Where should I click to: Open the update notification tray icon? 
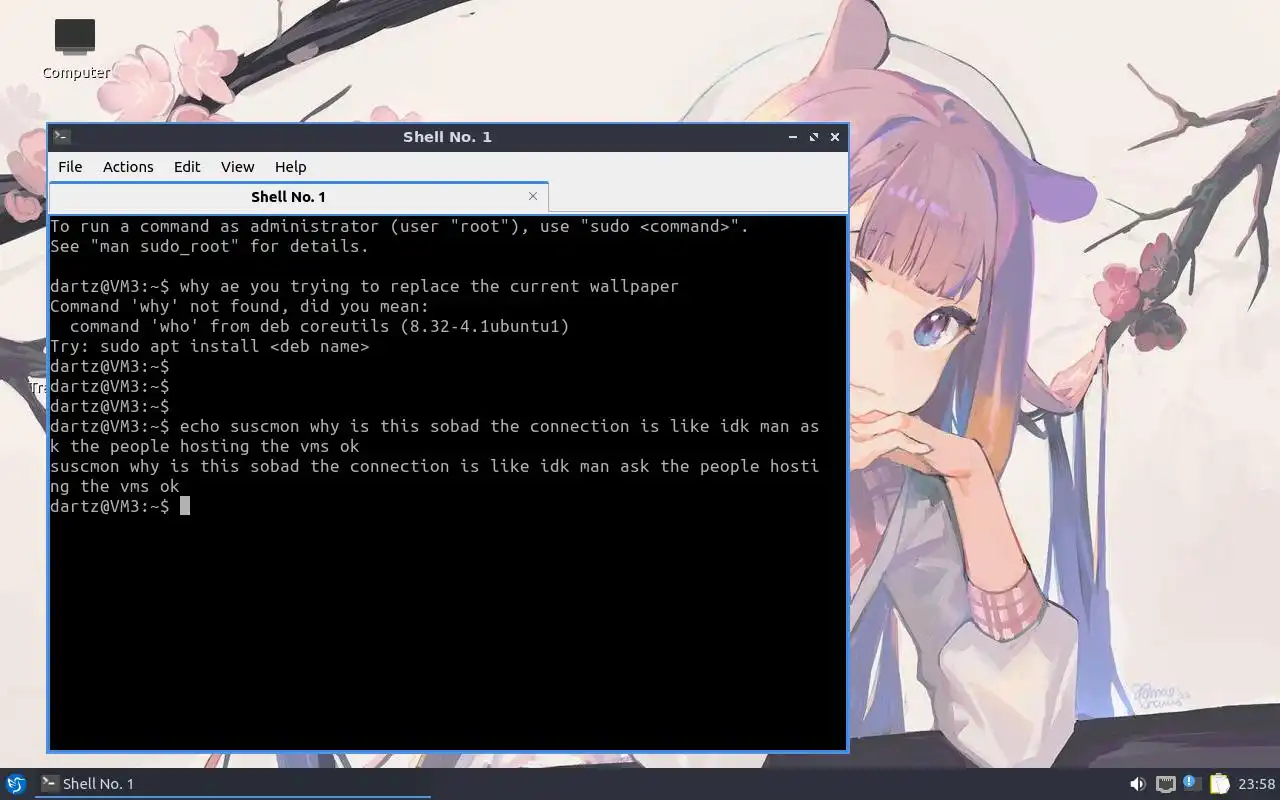1191,783
